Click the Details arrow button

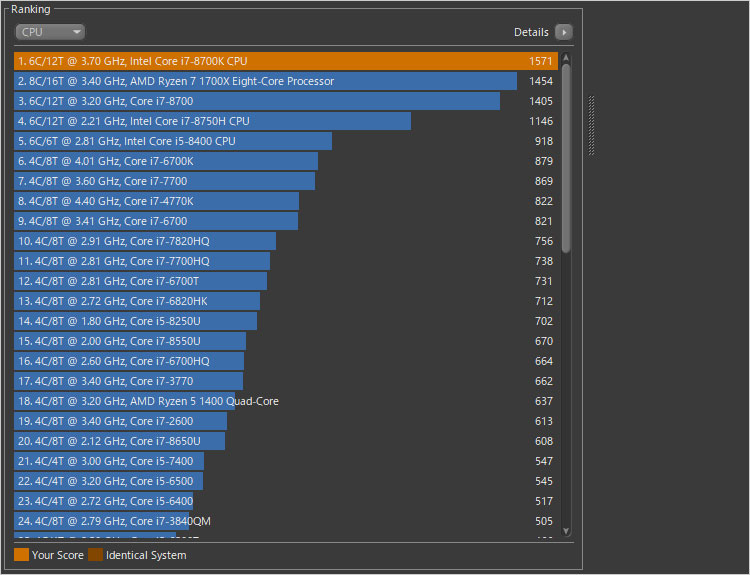click(564, 32)
